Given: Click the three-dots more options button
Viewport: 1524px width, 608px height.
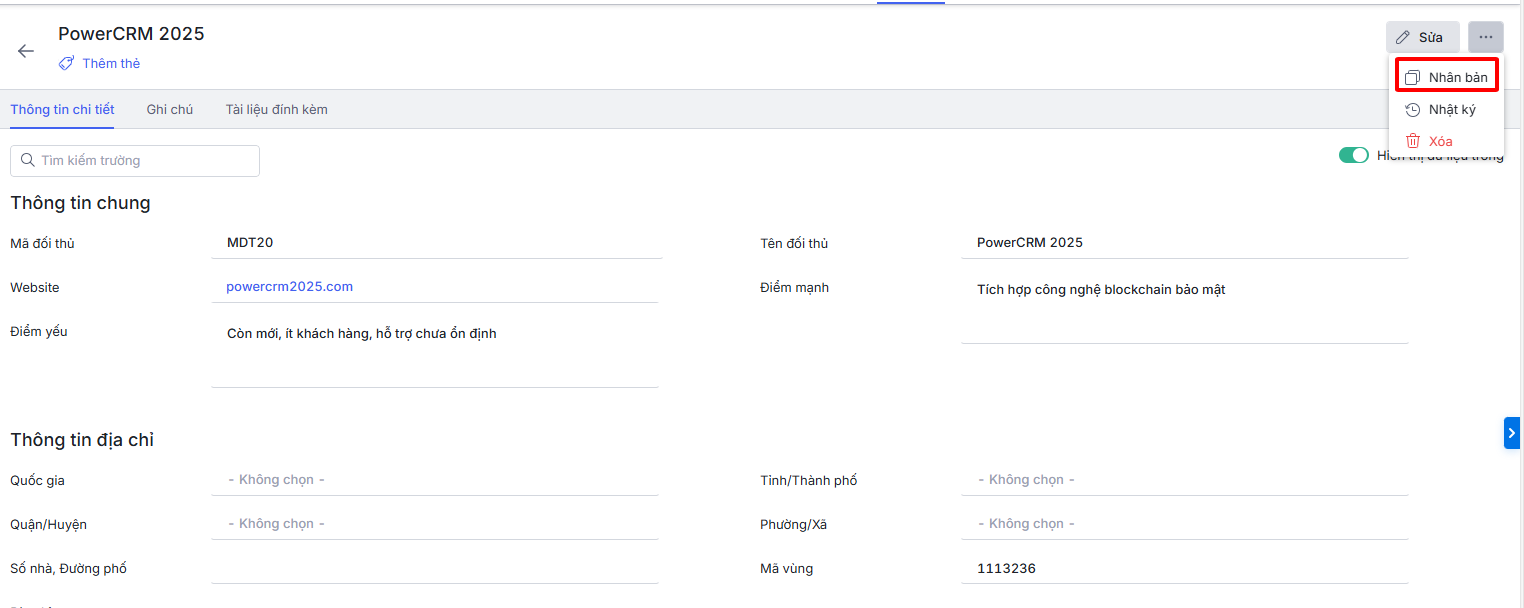Looking at the screenshot, I should tap(1485, 37).
